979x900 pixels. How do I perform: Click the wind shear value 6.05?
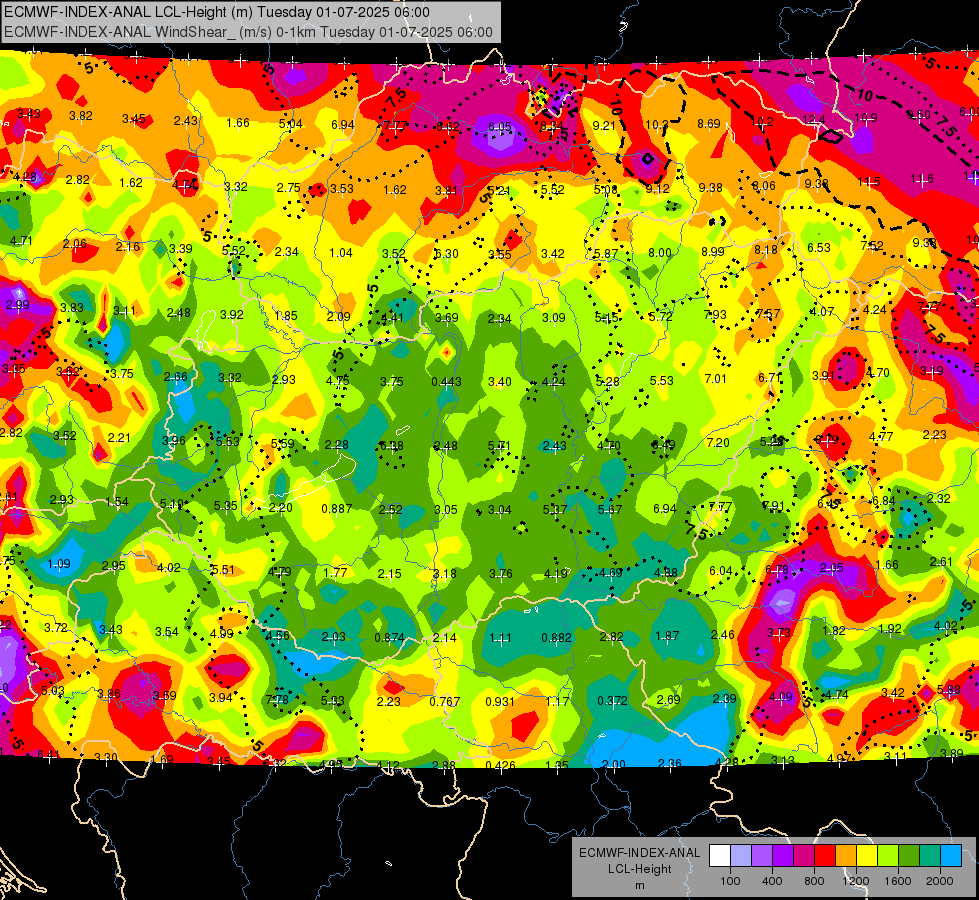[499, 127]
